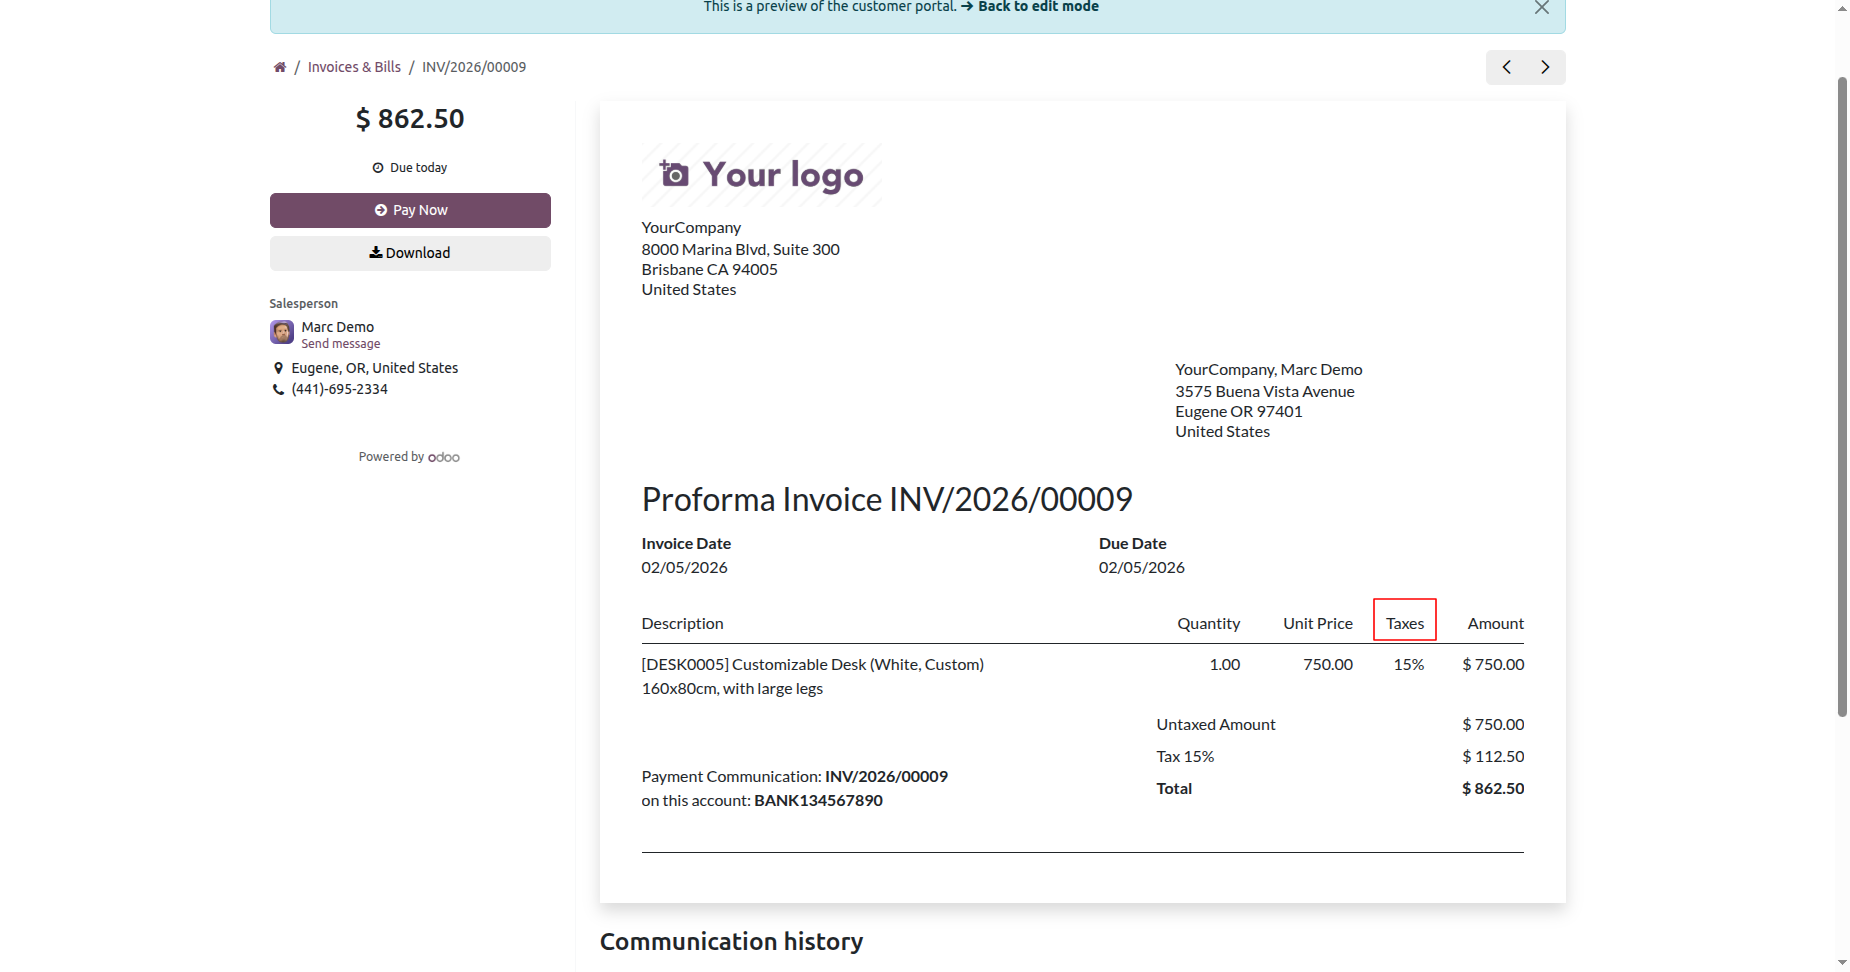
Task: Click the phone icon beside (441)-695-2334
Action: [278, 390]
